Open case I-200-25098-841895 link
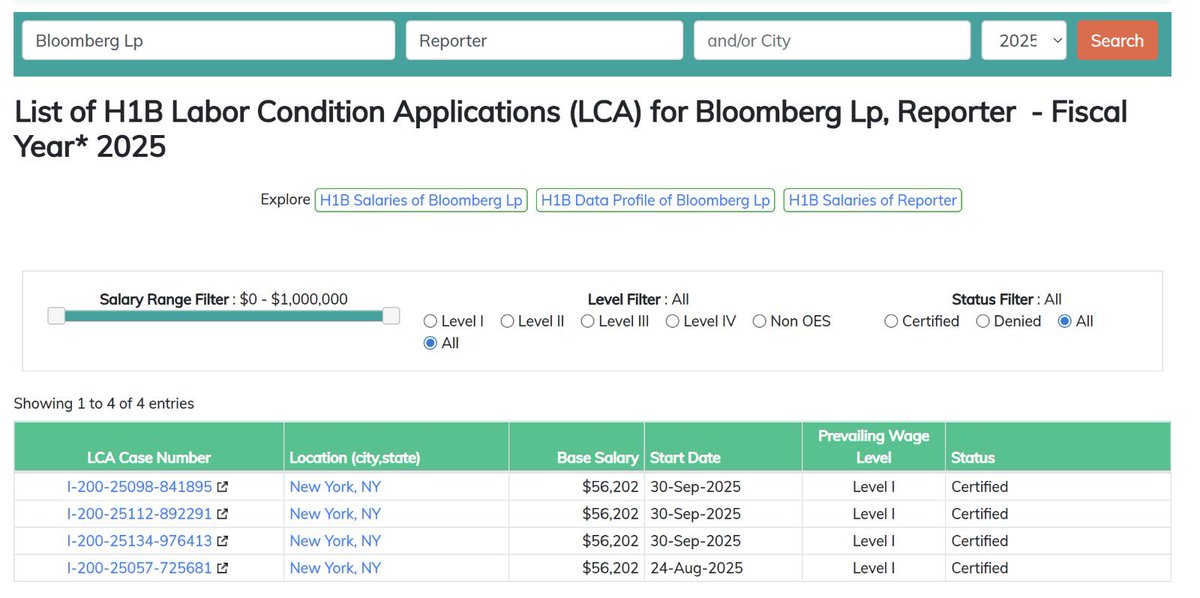Screen dimensions: 1200x598 (x=140, y=487)
